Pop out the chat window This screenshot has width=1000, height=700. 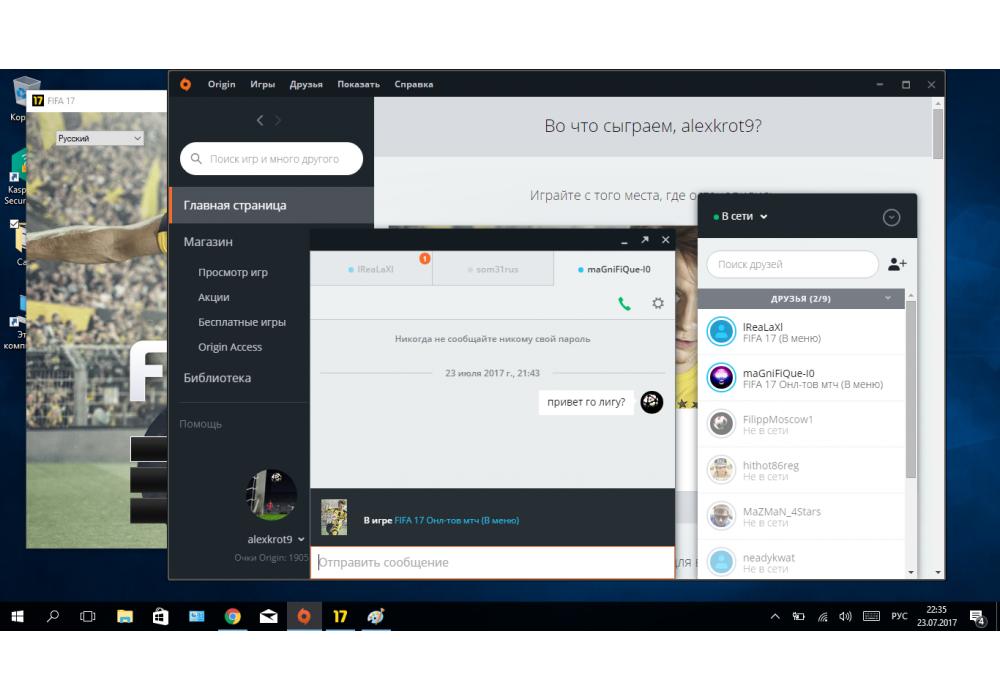[645, 240]
